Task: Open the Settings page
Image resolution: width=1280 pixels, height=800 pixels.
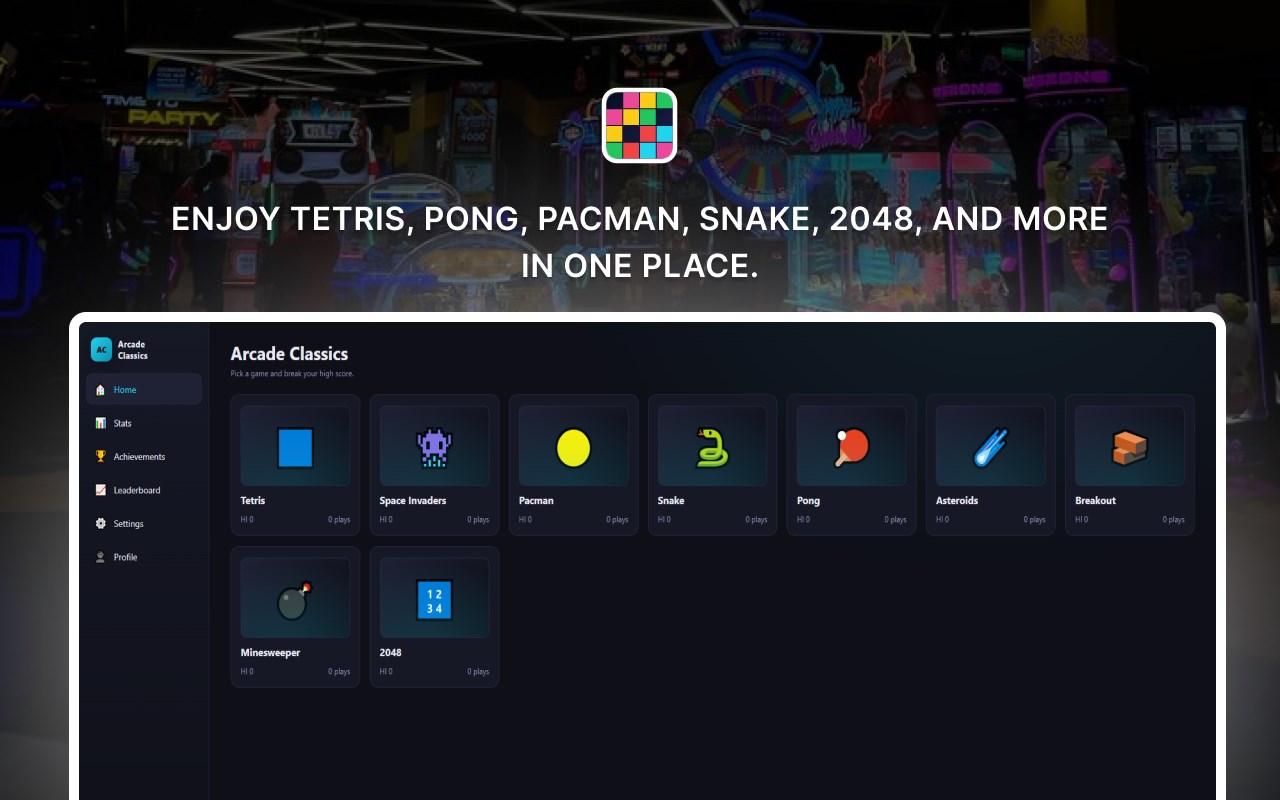Action: point(144,524)
